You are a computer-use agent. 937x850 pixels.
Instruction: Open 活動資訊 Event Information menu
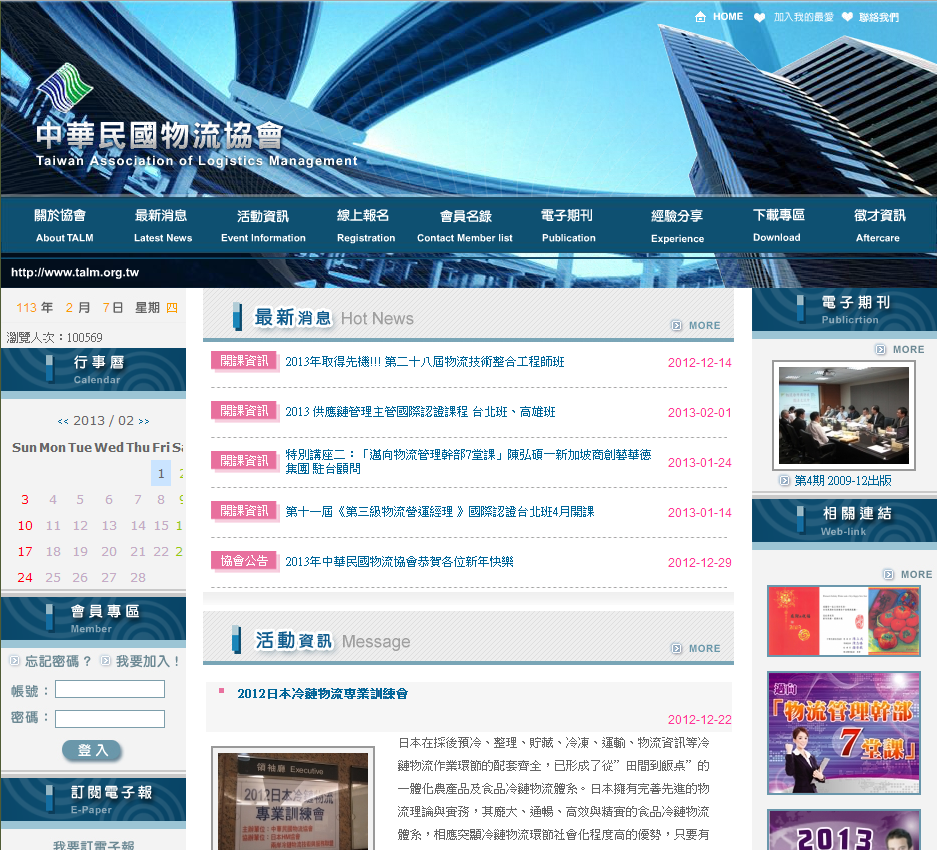pos(263,225)
